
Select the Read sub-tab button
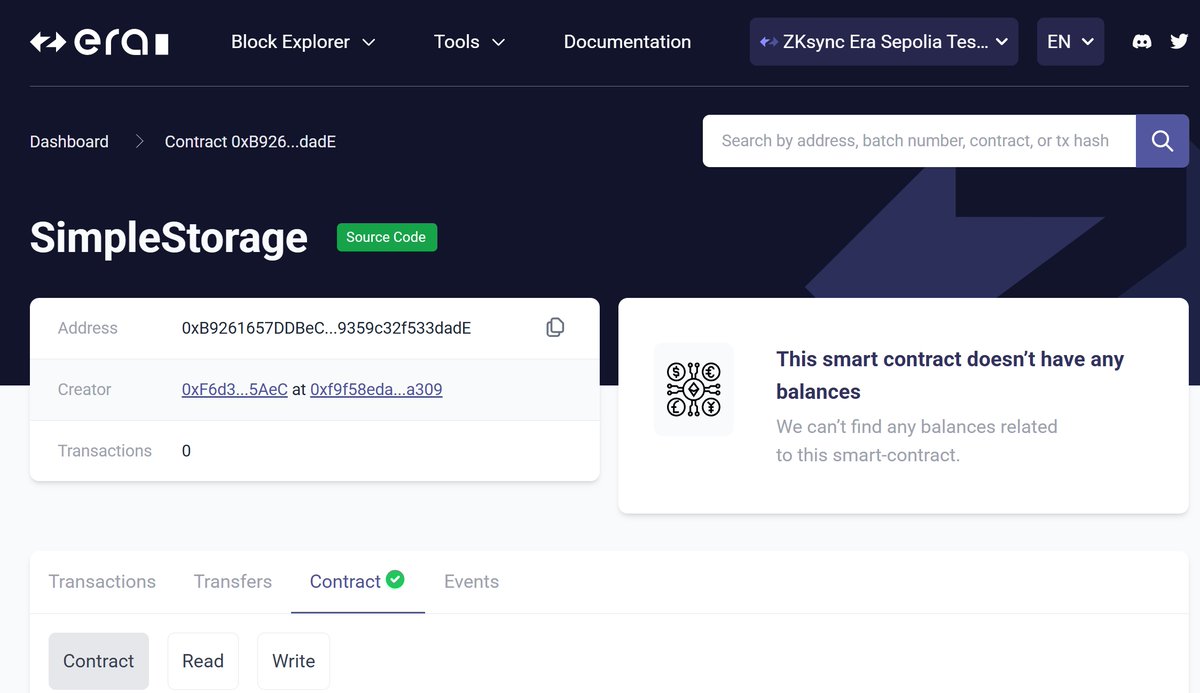click(x=203, y=661)
